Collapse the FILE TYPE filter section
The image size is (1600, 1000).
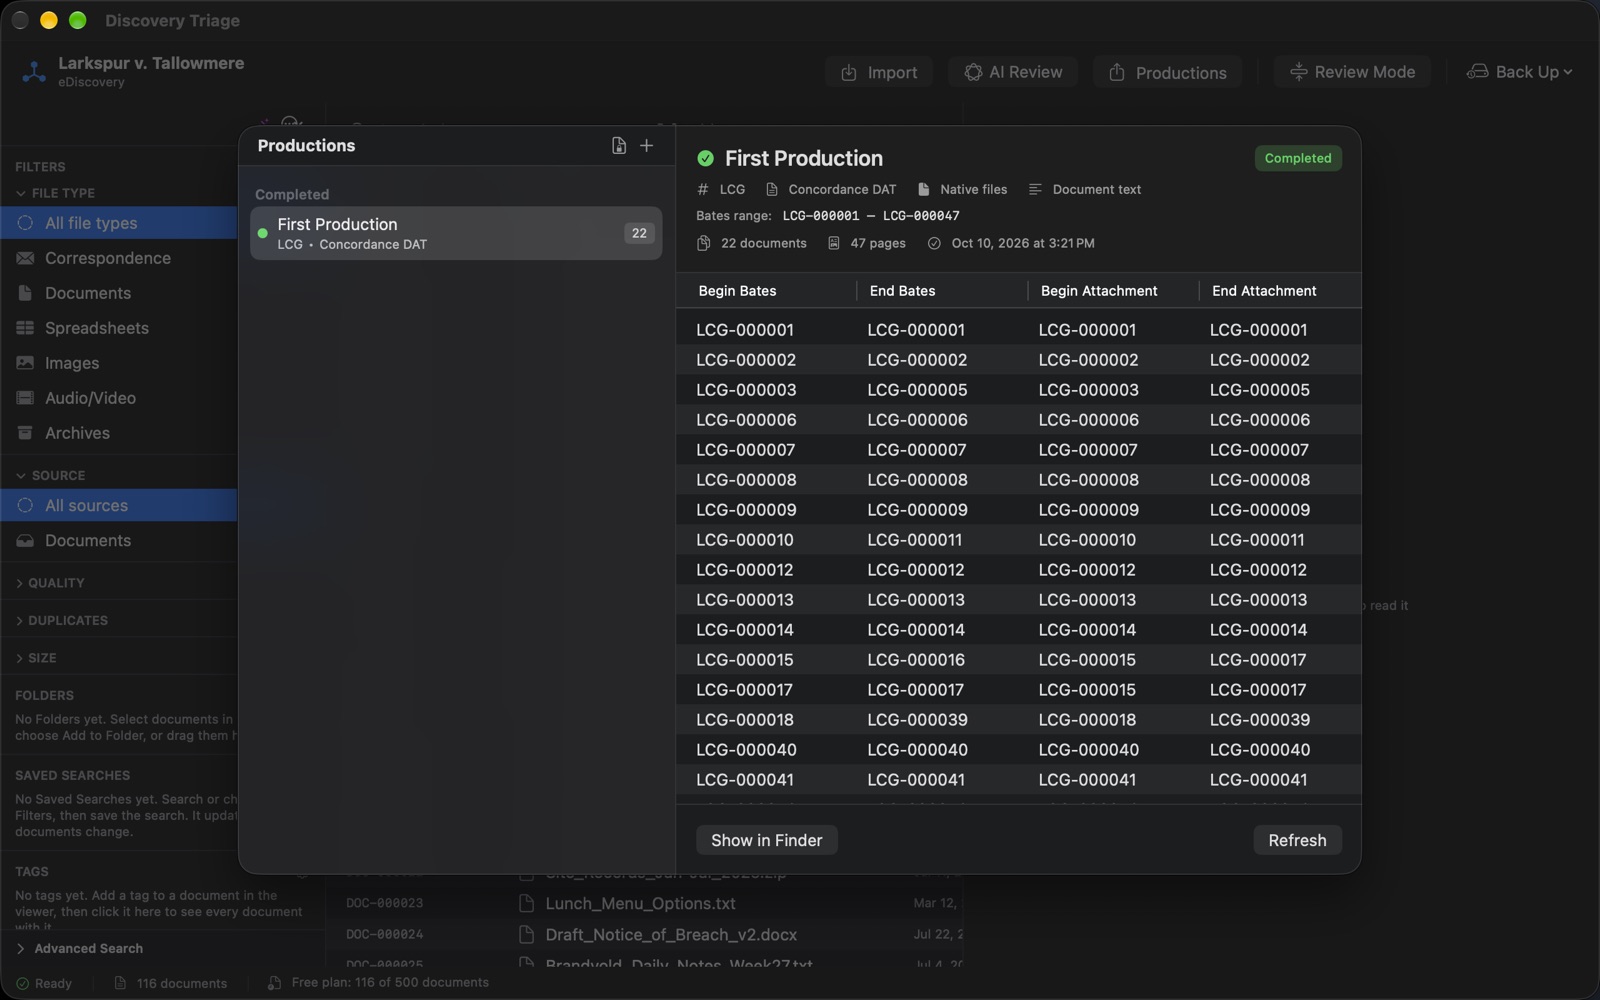(55, 193)
